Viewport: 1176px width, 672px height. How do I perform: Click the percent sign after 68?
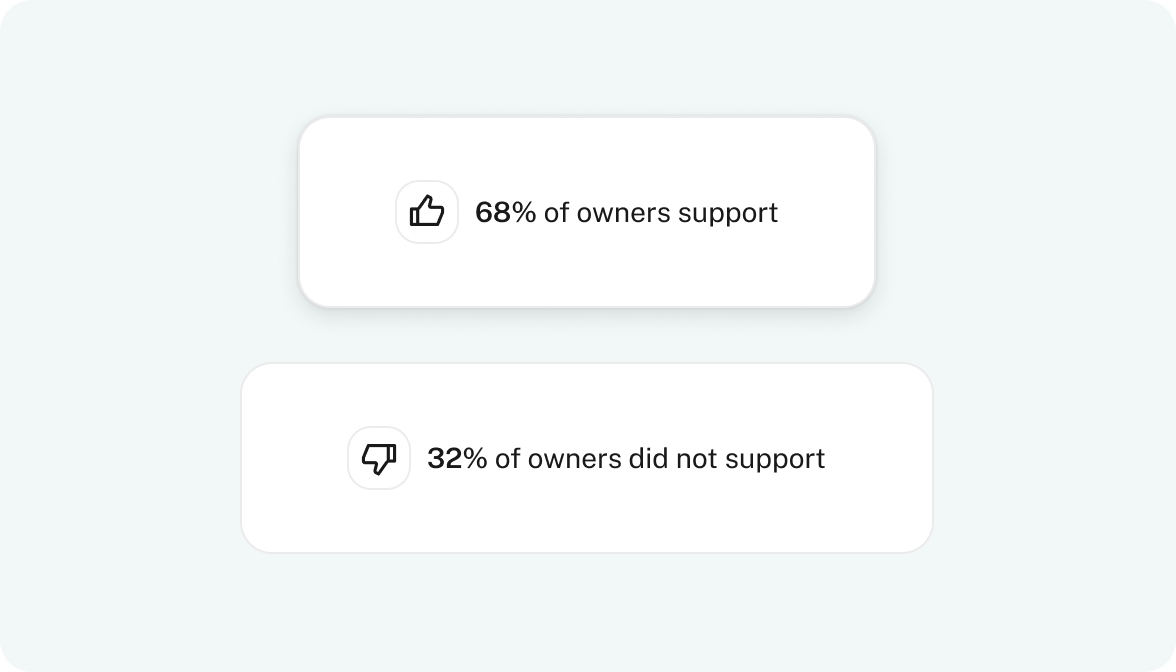(x=524, y=212)
